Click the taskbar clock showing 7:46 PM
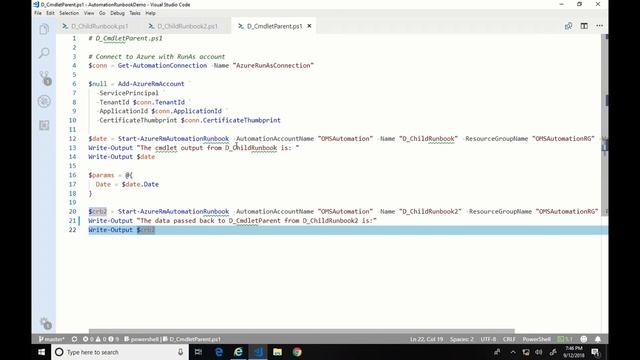Viewport: 640px width, 360px height. pyautogui.click(x=573, y=352)
